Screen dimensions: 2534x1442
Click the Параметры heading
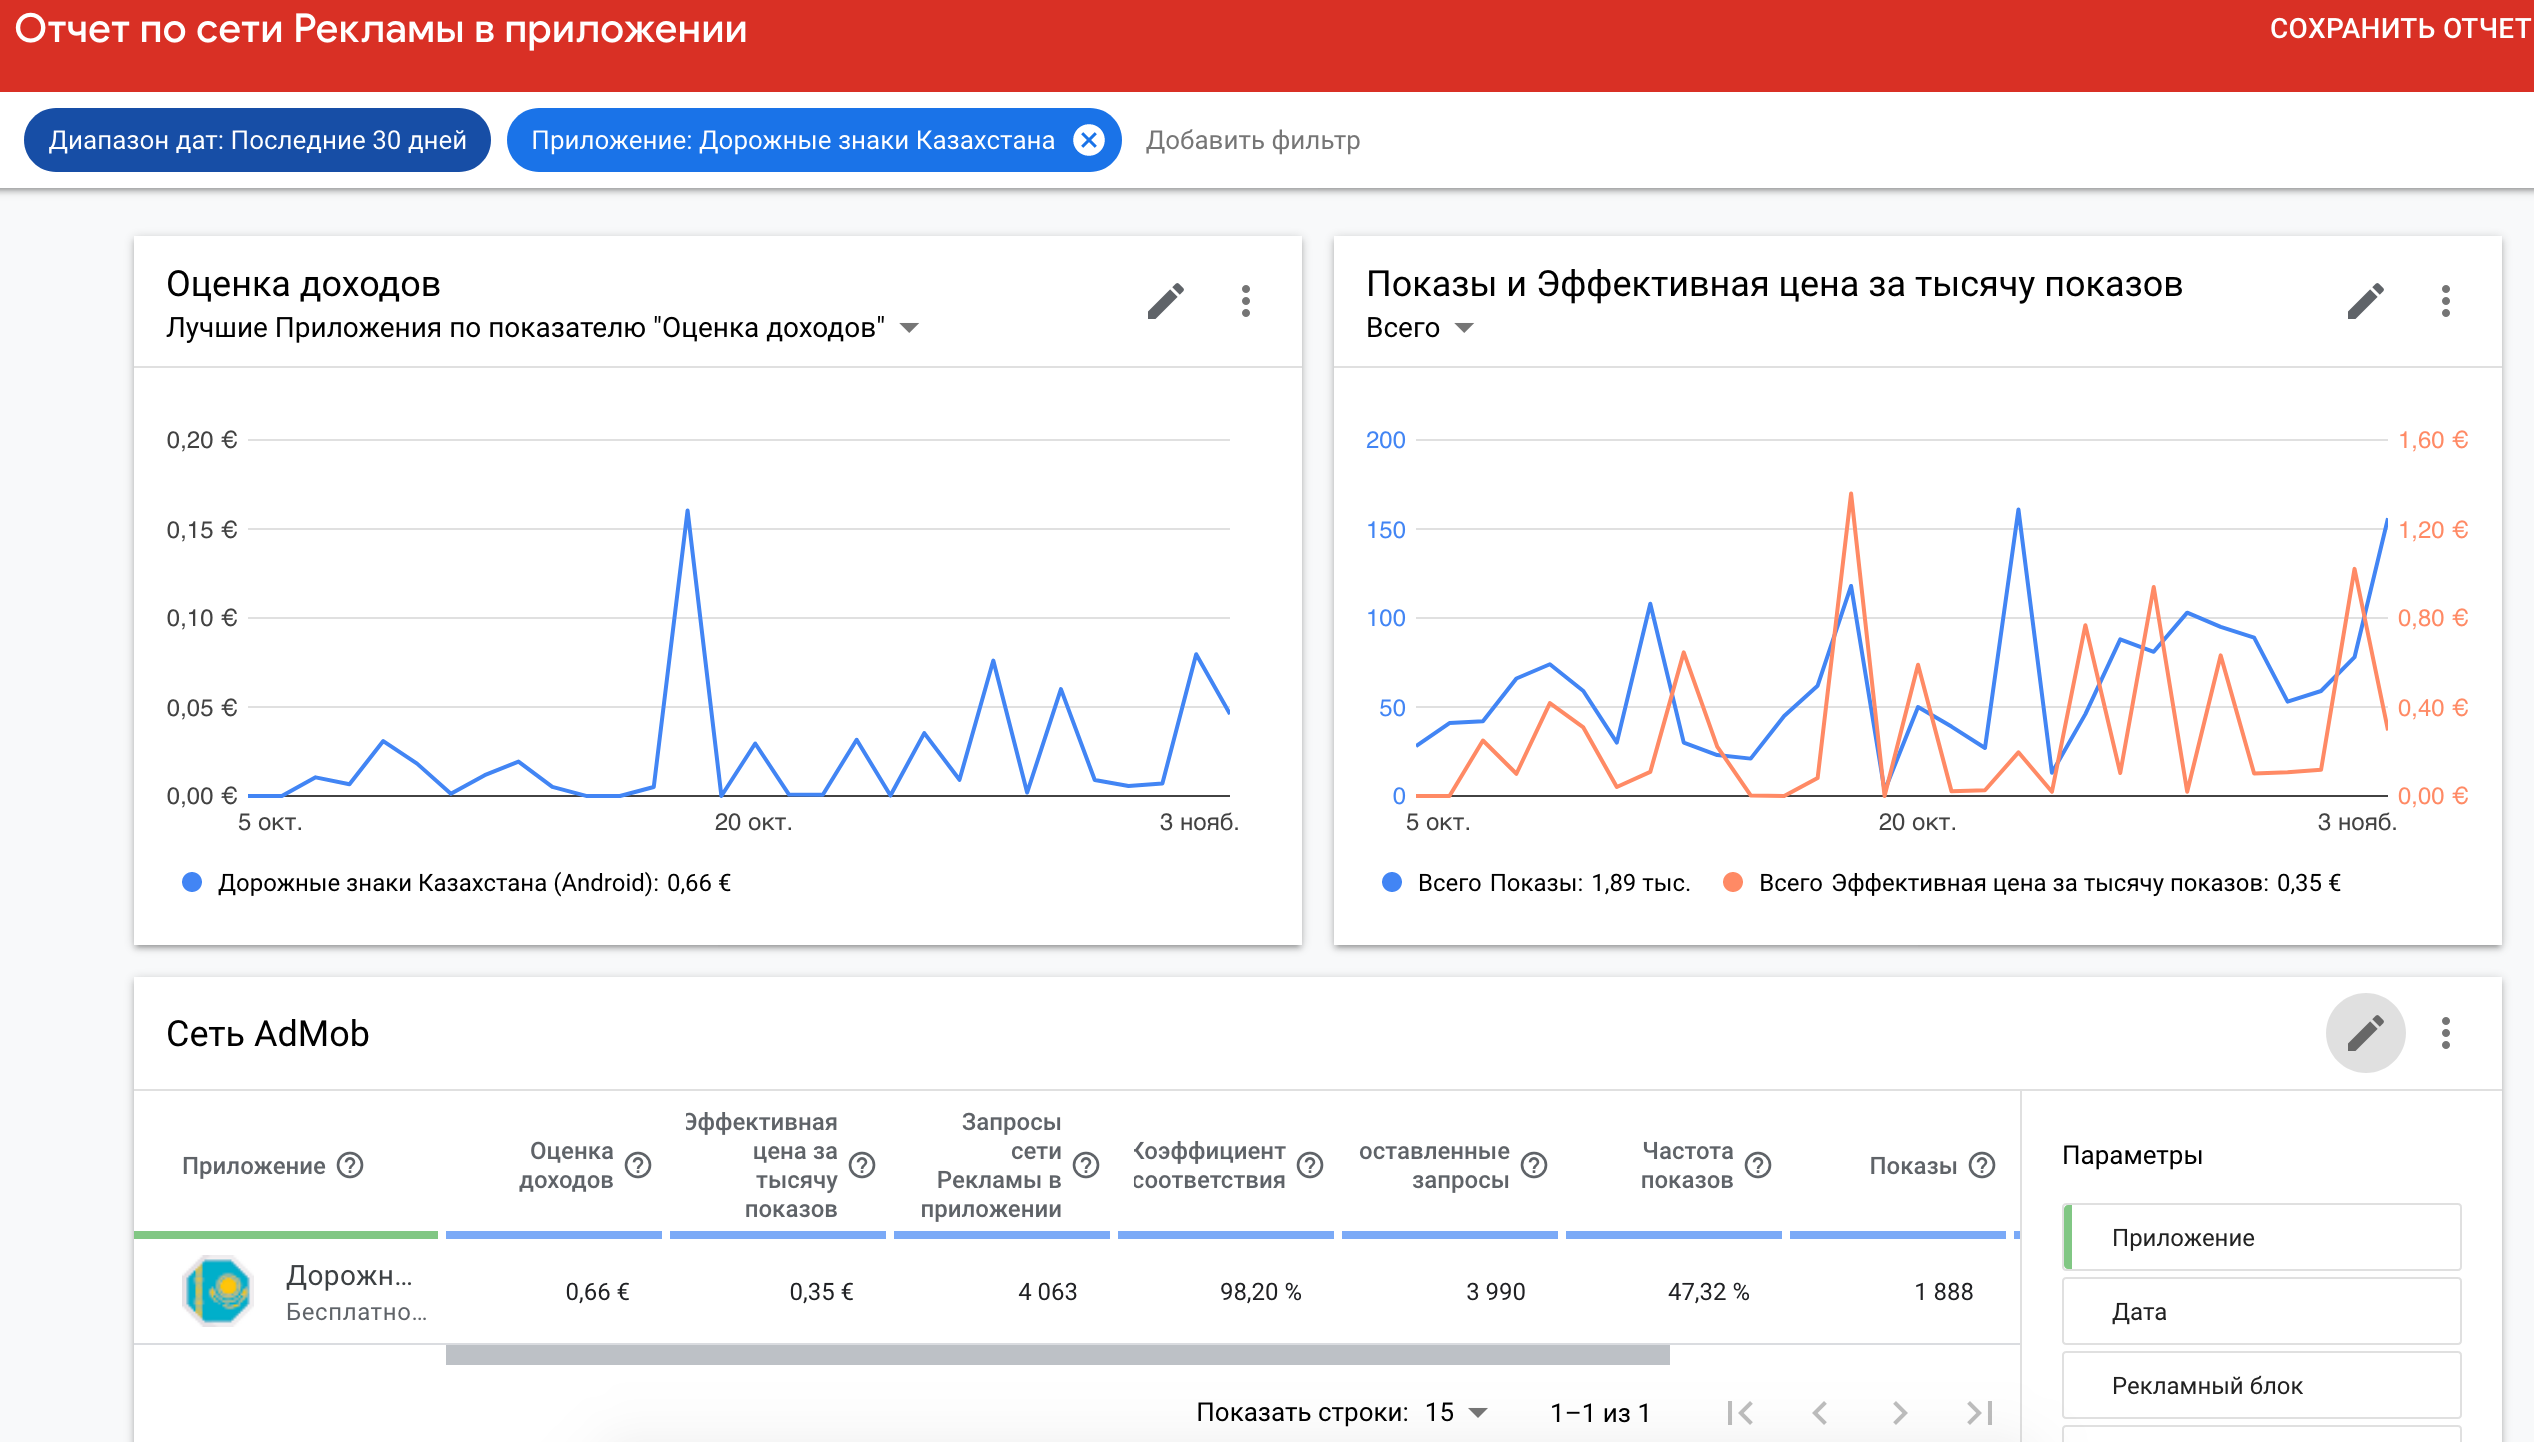coord(2132,1156)
